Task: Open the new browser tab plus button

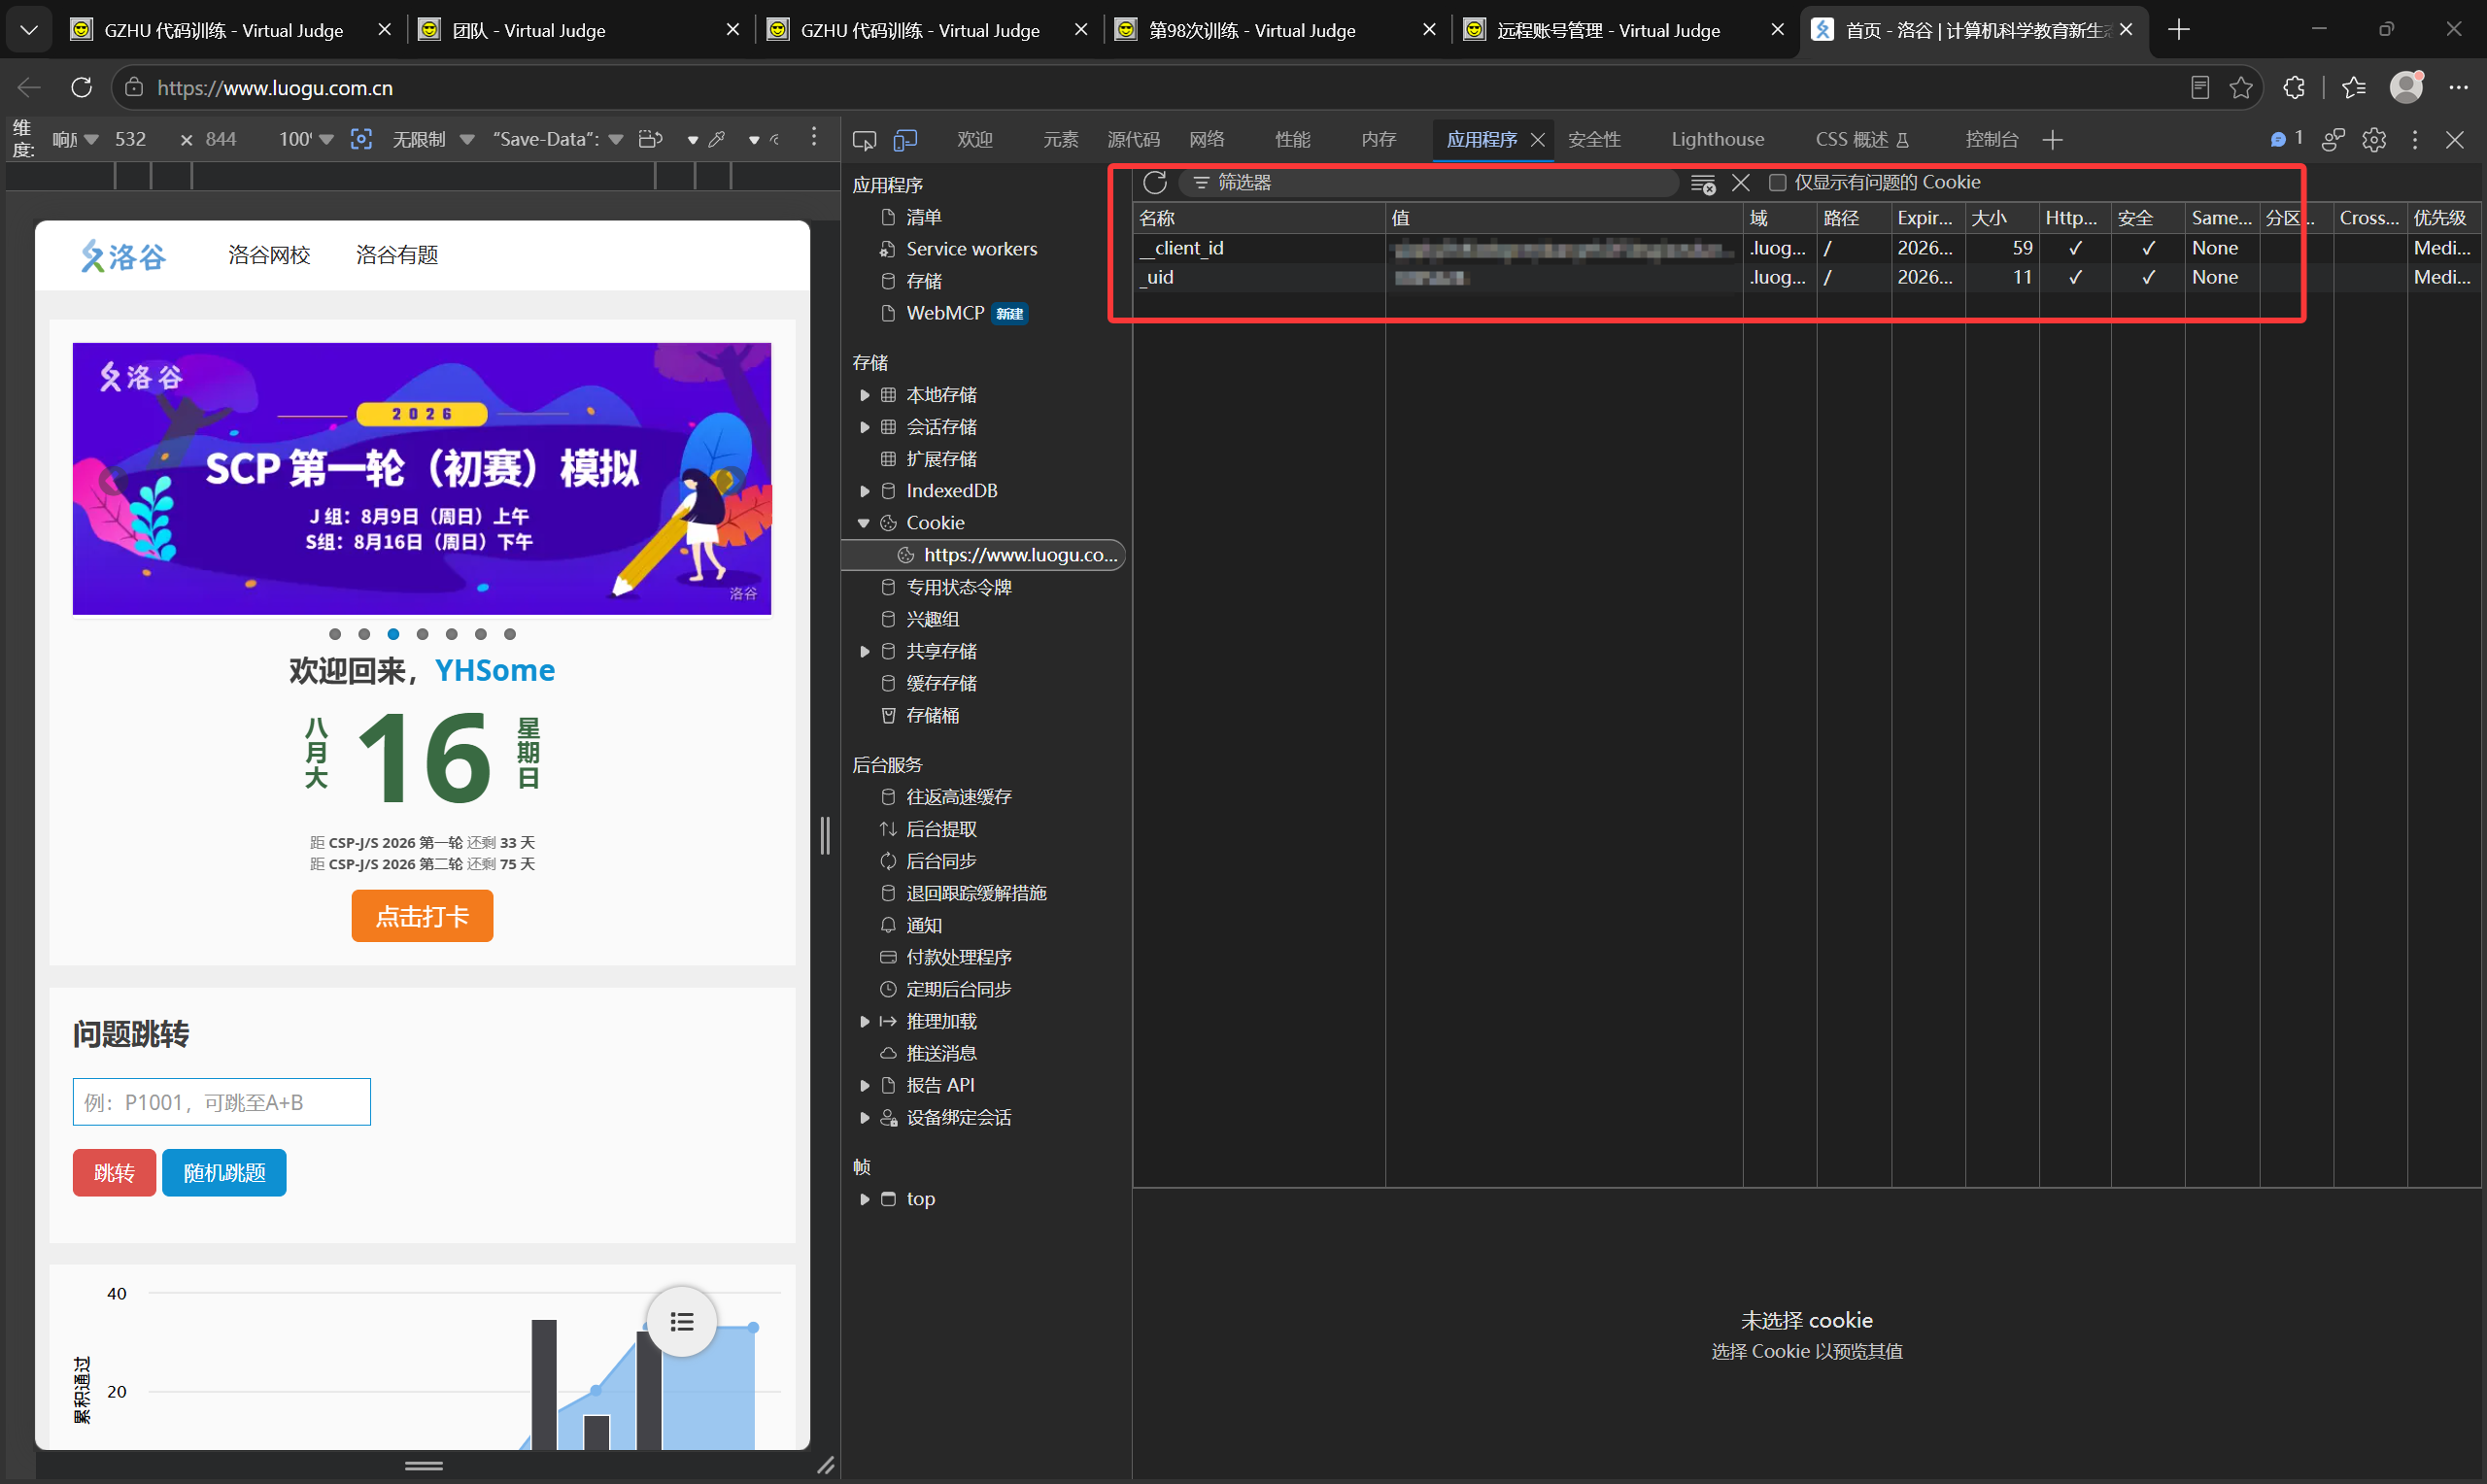Action: [x=2179, y=30]
